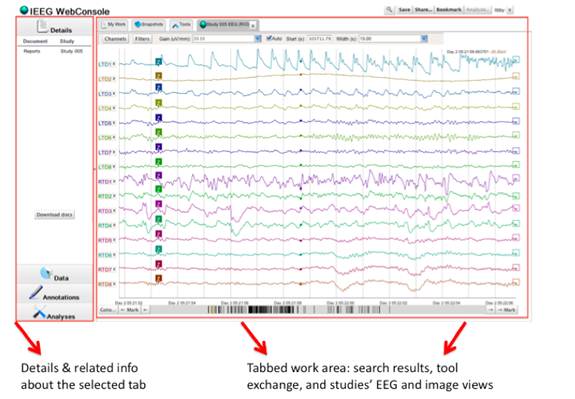The image size is (575, 399).
Task: Click the LTD1 channel annotation marker icon
Action: click(x=158, y=61)
